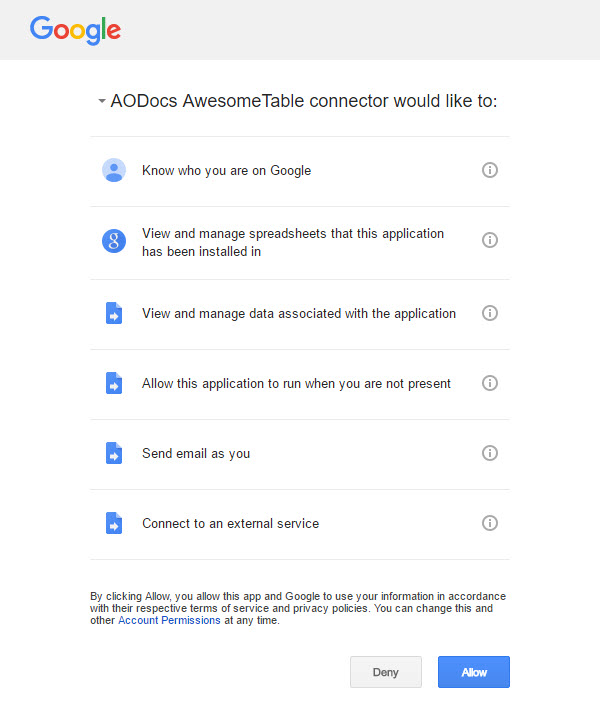Click script icon beside run when not present

[x=114, y=383]
